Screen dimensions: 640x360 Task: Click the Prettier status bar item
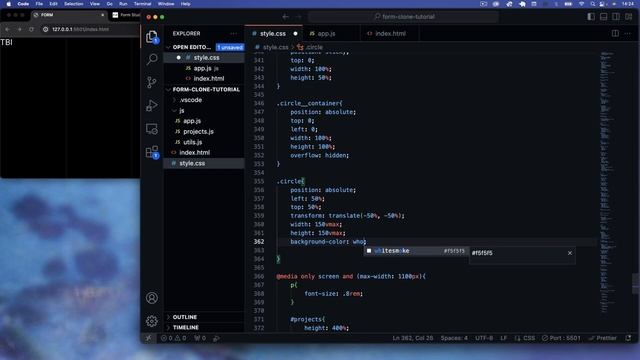[603, 338]
